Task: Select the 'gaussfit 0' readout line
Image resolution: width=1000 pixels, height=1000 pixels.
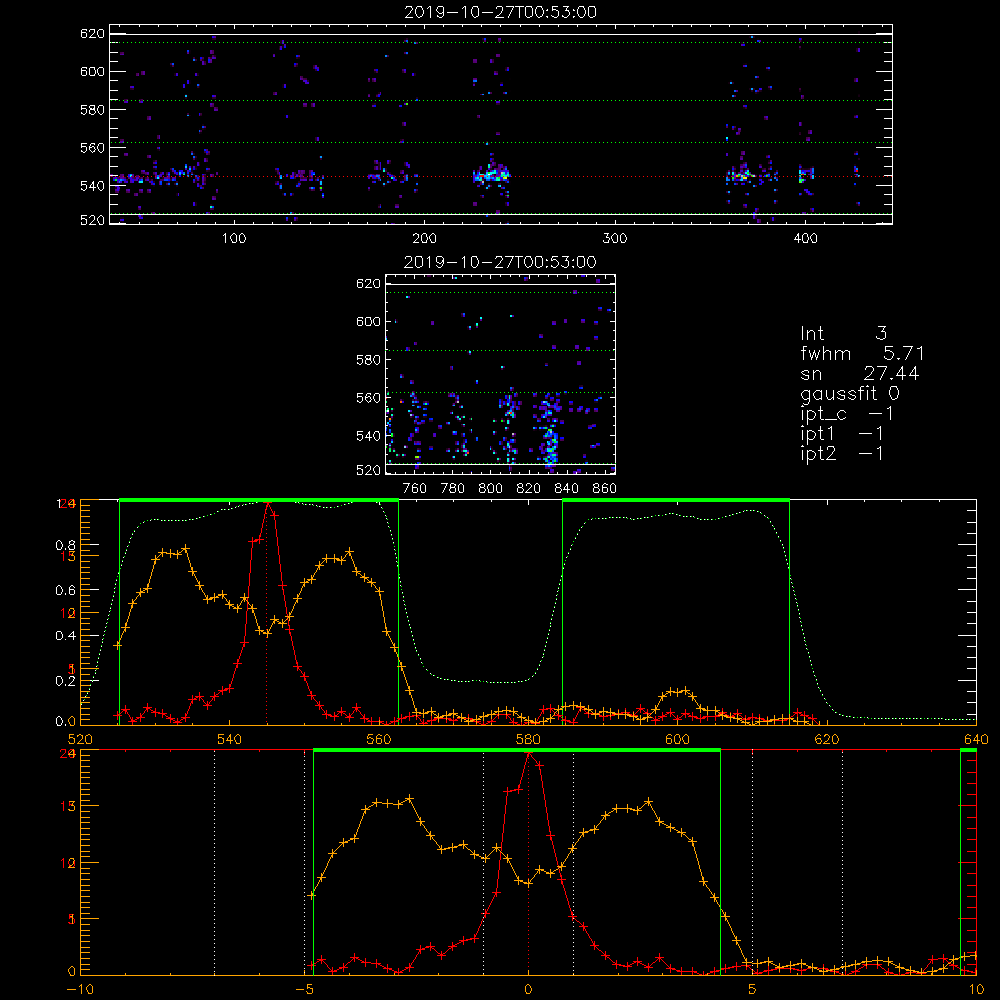Action: coord(849,393)
